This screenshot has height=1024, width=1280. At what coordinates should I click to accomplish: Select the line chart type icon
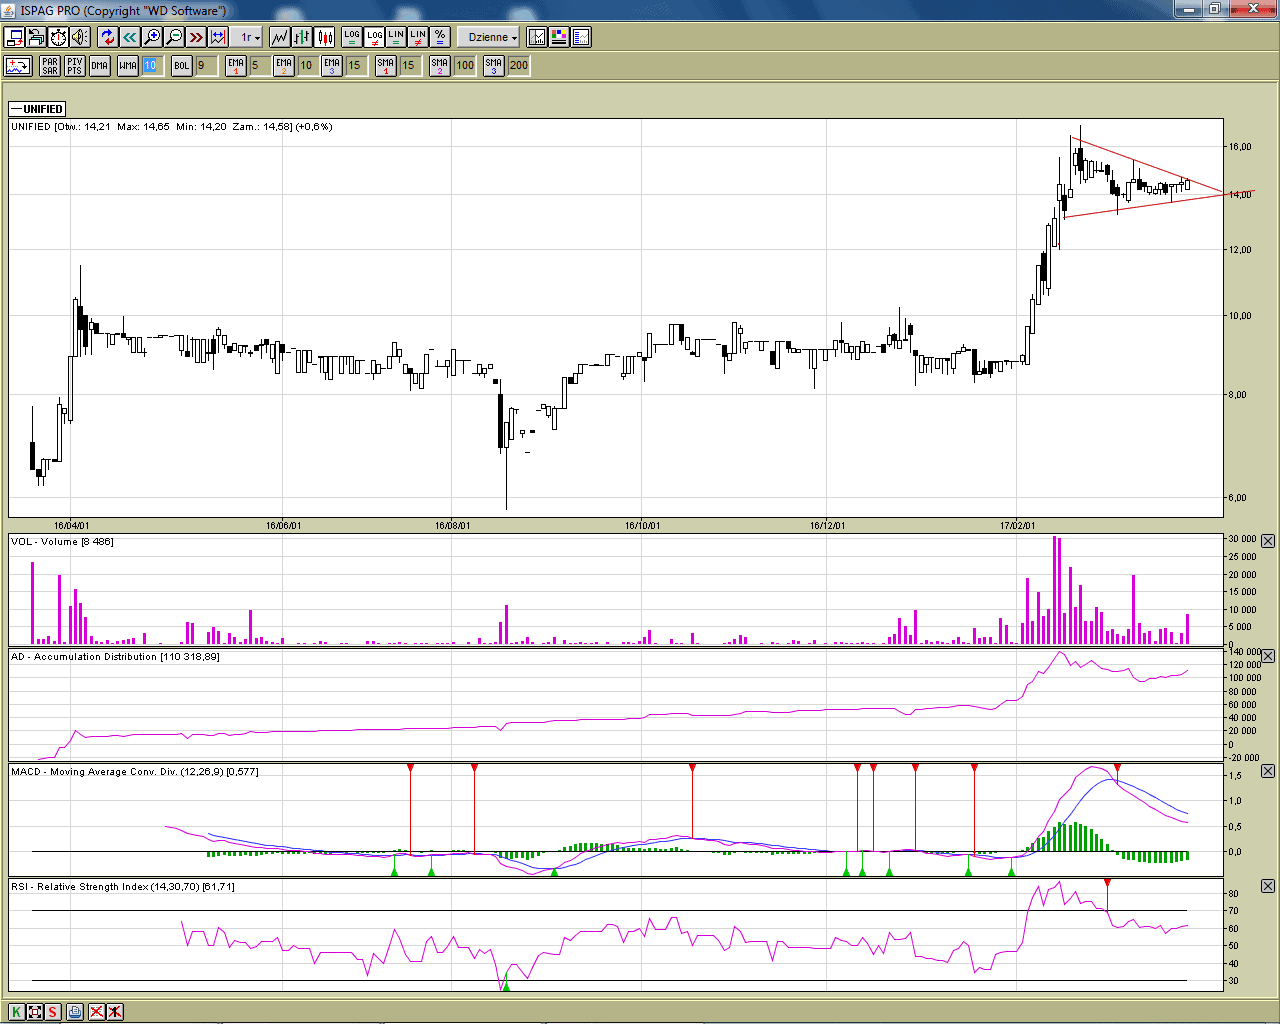279,37
